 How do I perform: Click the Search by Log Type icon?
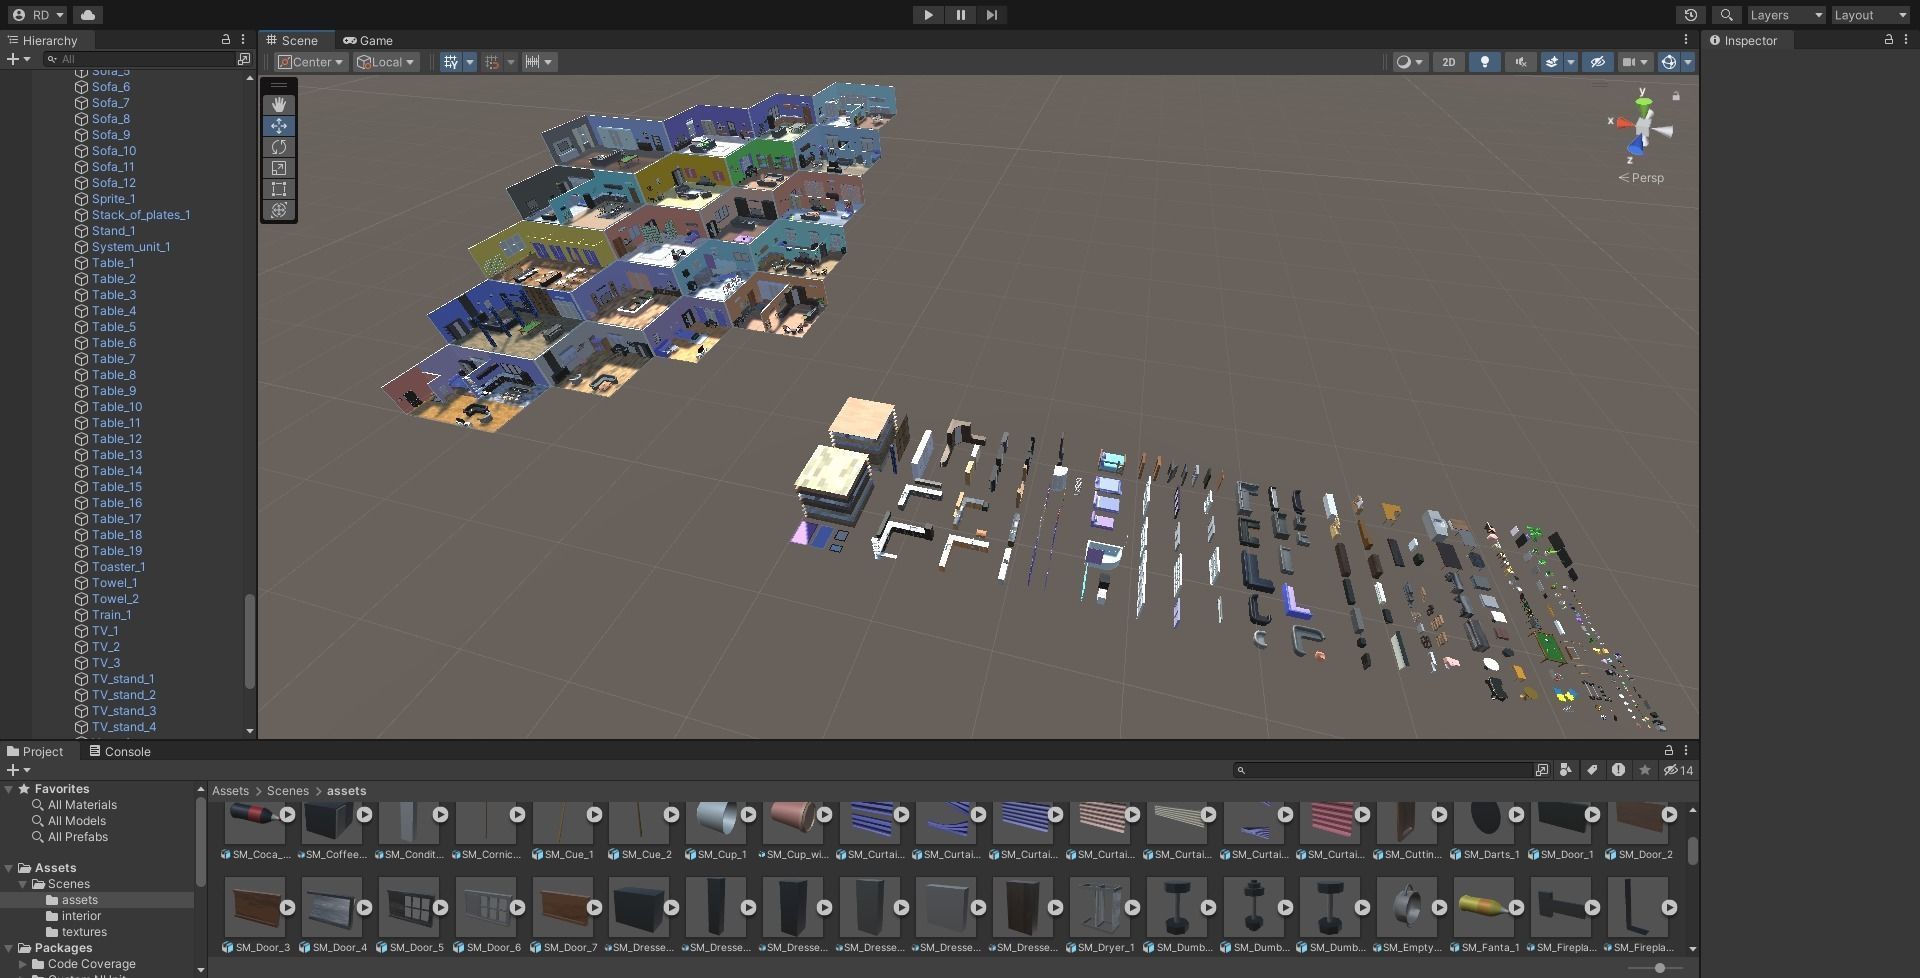point(1618,770)
